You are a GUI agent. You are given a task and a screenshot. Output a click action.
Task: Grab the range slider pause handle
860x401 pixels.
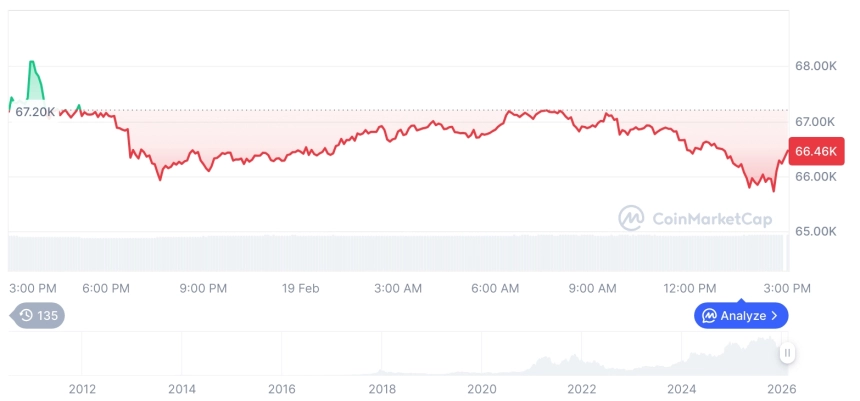pyautogui.click(x=787, y=353)
